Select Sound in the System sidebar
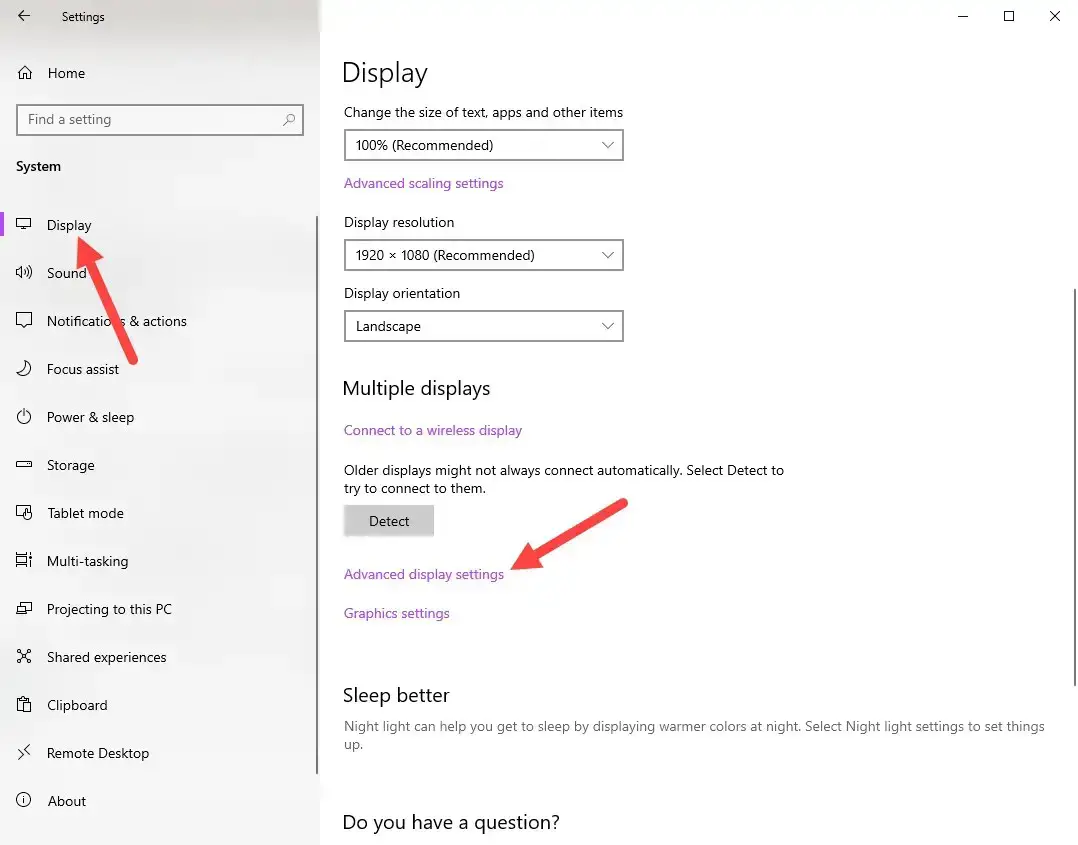The height and width of the screenshot is (845, 1078). click(67, 273)
